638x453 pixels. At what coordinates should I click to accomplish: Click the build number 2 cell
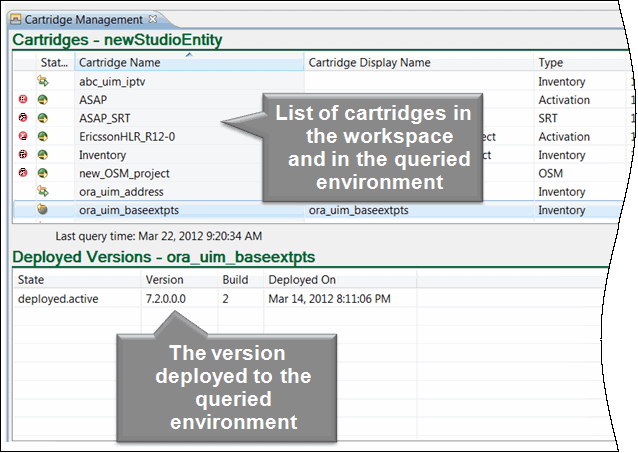(225, 299)
